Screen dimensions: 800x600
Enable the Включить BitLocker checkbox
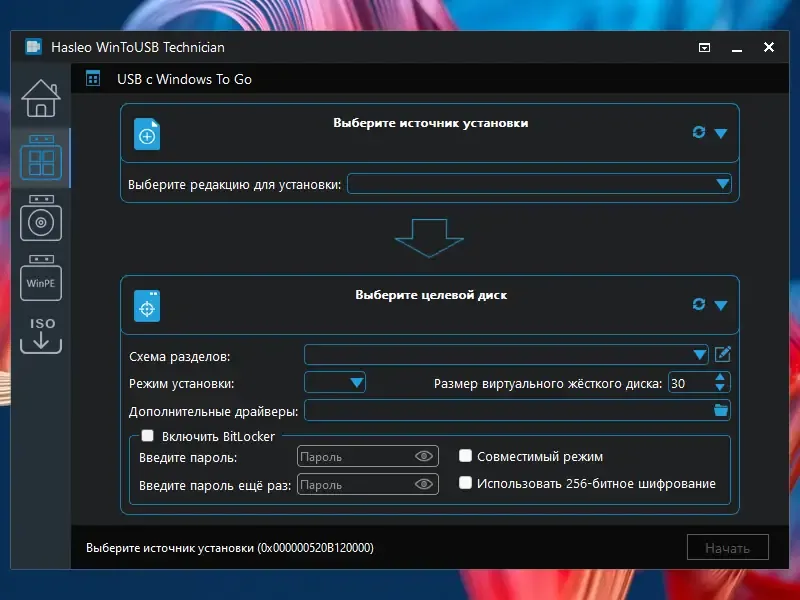coord(147,436)
